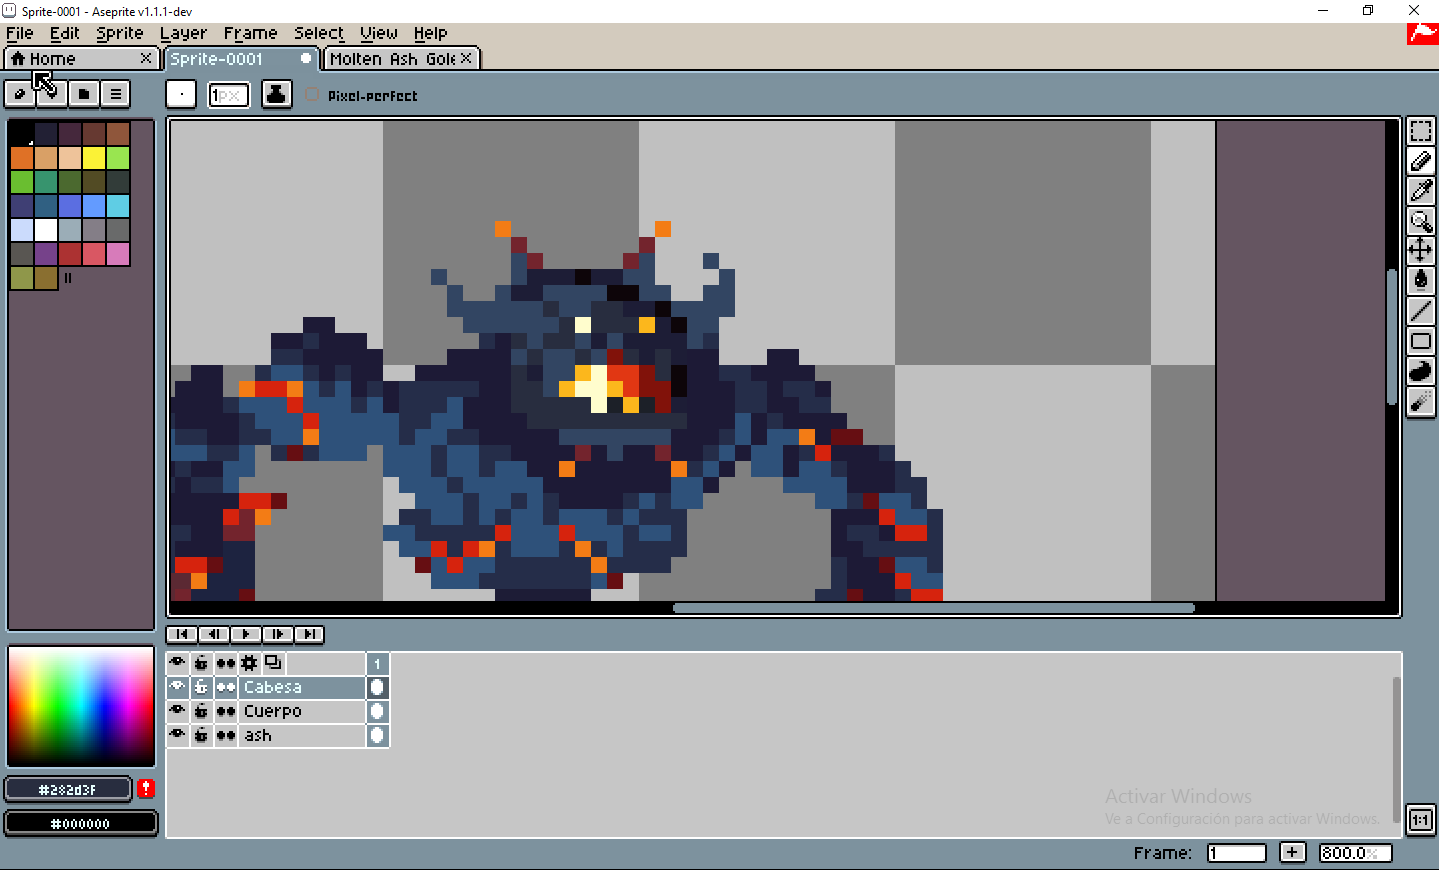Hide the Cuerpo layer
Screen dimensions: 1439x870
tap(178, 711)
